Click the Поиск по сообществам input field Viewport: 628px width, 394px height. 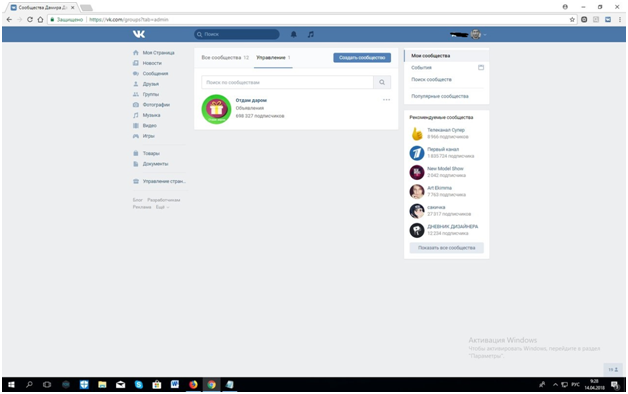[x=288, y=82]
